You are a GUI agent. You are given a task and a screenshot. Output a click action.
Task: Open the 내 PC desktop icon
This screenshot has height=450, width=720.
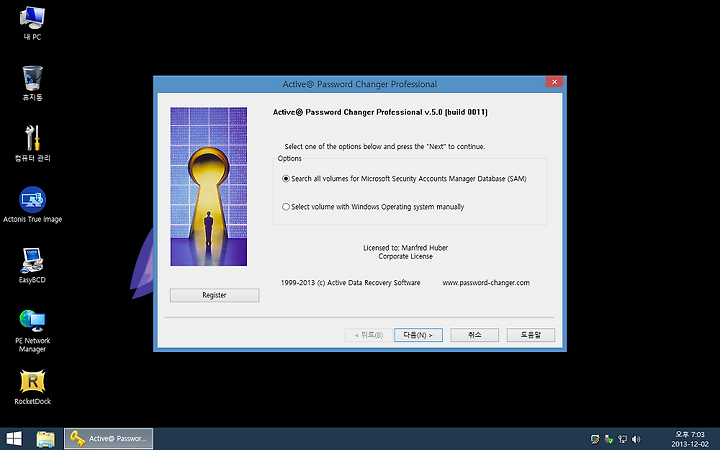pos(32,23)
